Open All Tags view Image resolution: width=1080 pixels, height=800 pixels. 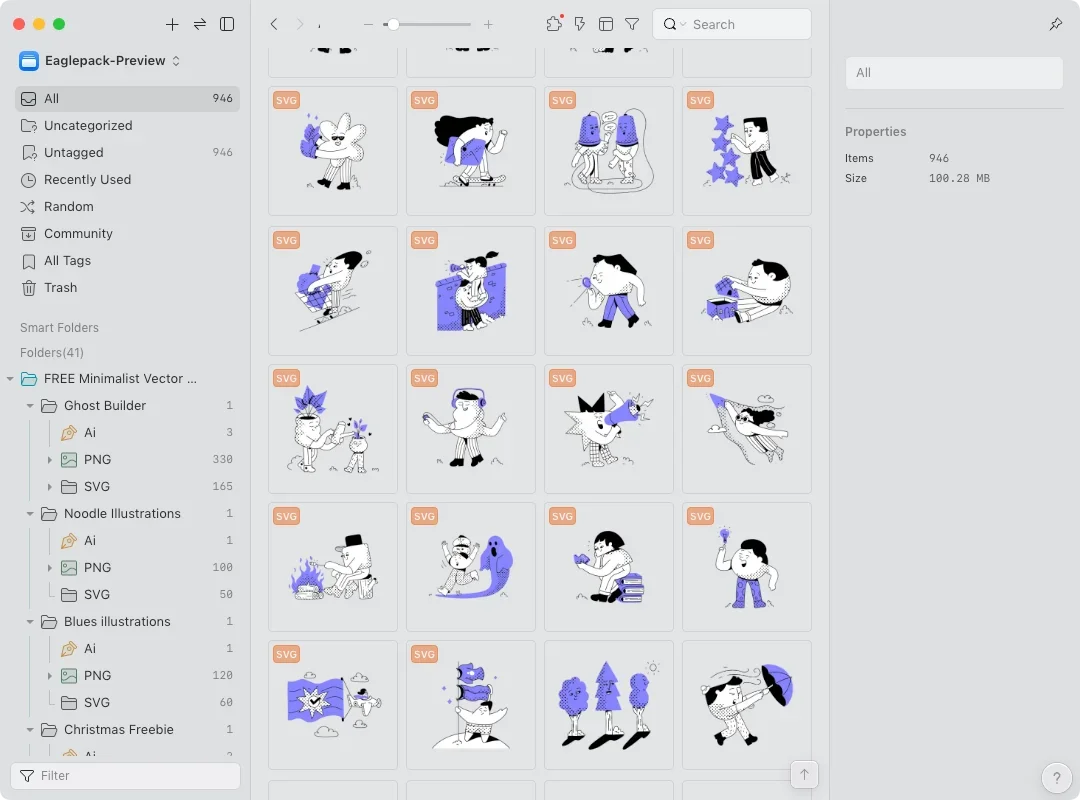[x=127, y=260]
